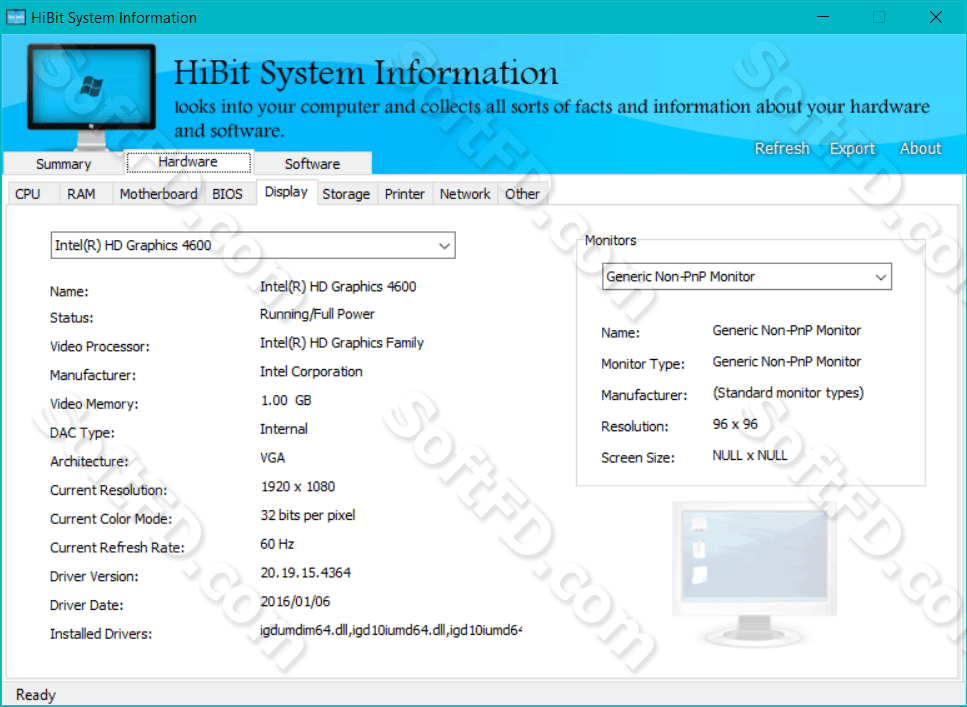Click the '32 bits per pixel' value
The image size is (967, 707).
pyautogui.click(x=308, y=515)
